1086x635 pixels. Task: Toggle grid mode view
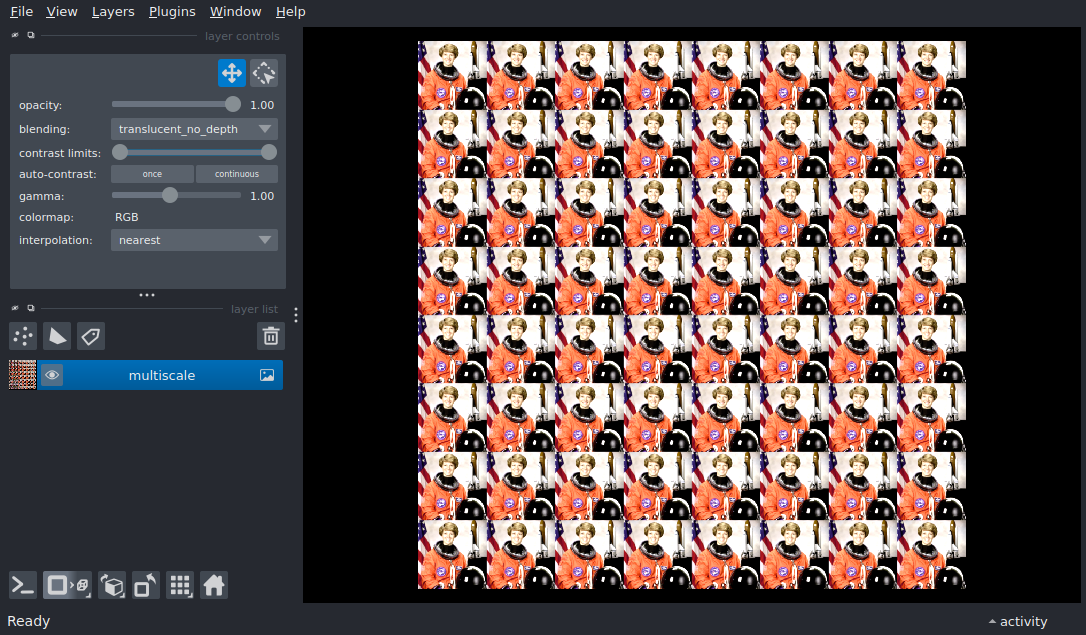pyautogui.click(x=180, y=586)
